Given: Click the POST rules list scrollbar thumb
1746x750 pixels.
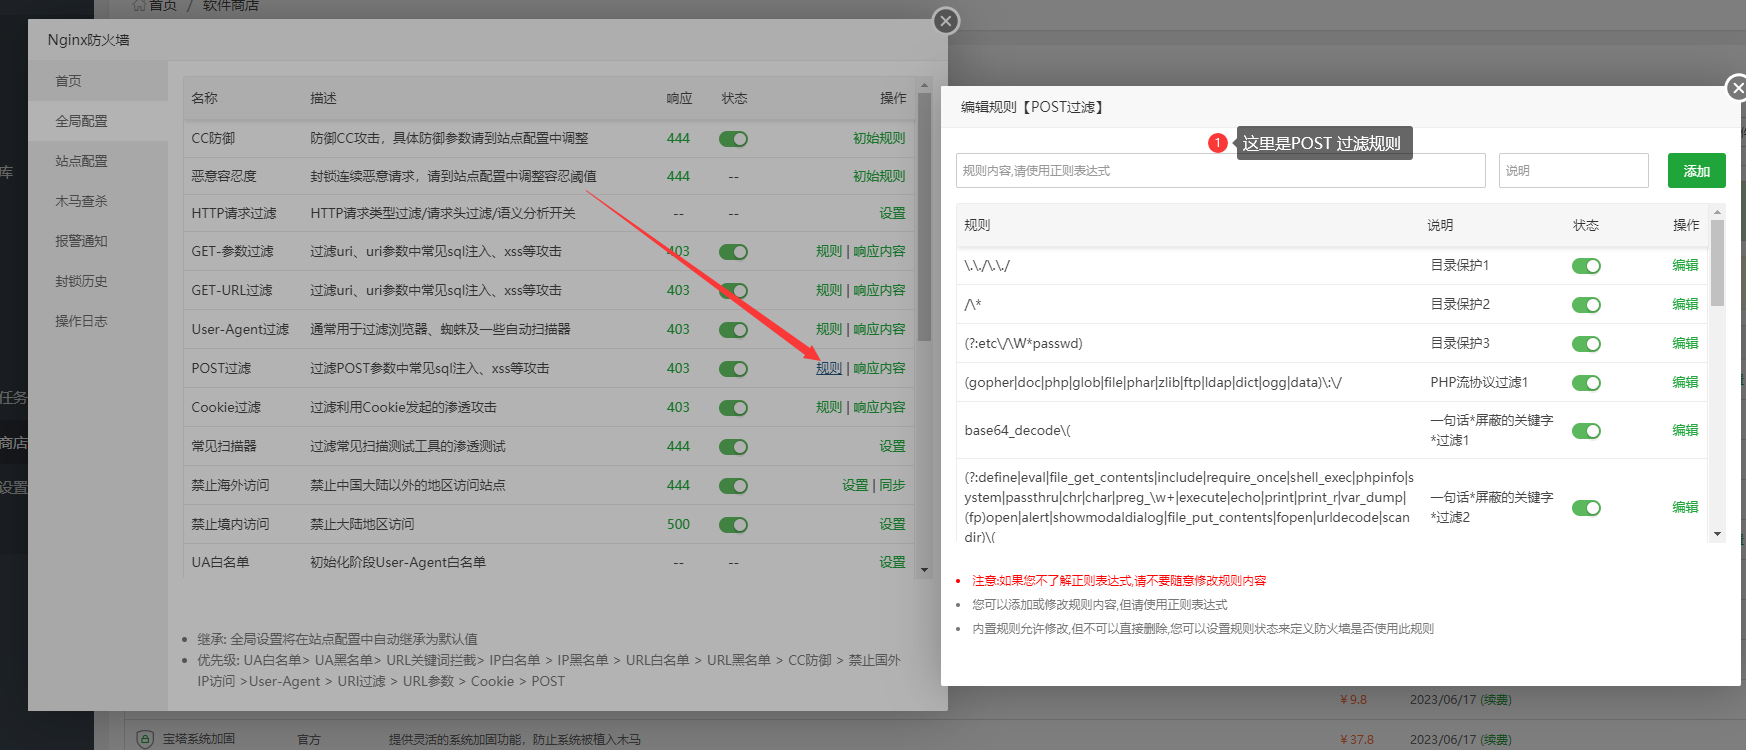Looking at the screenshot, I should pos(1718,262).
